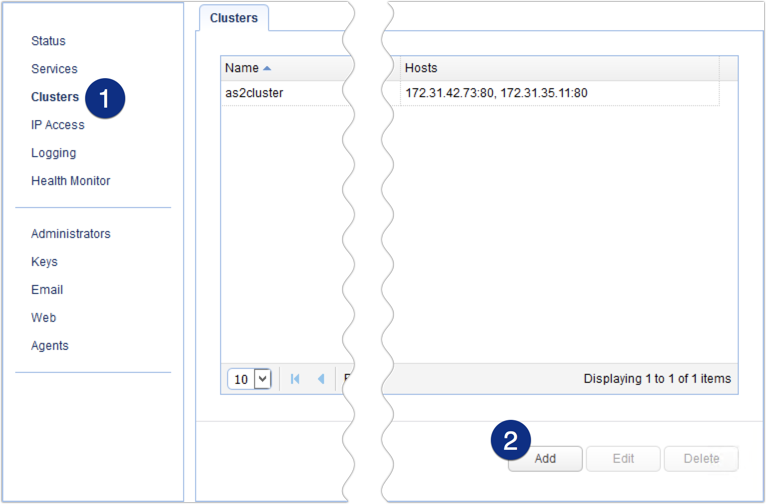Image resolution: width=766 pixels, height=504 pixels.
Task: Open Services in the sidebar
Action: coord(54,69)
